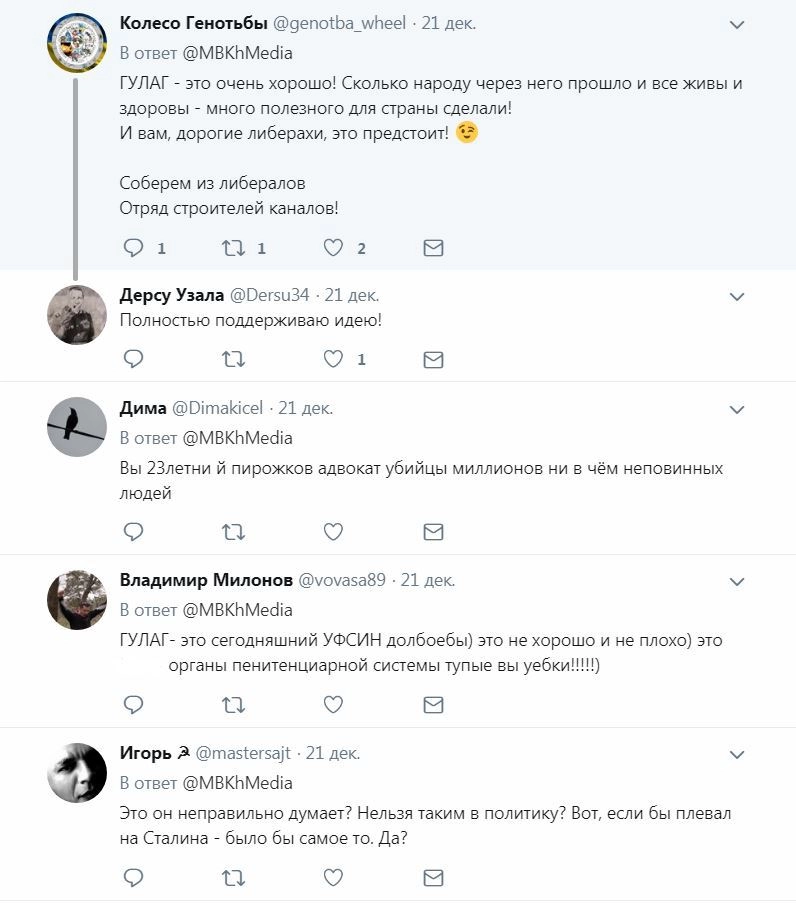The height and width of the screenshot is (904, 796).
Task: Open the 21 дек. timestamp on Игорь's tweet
Action: point(333,753)
